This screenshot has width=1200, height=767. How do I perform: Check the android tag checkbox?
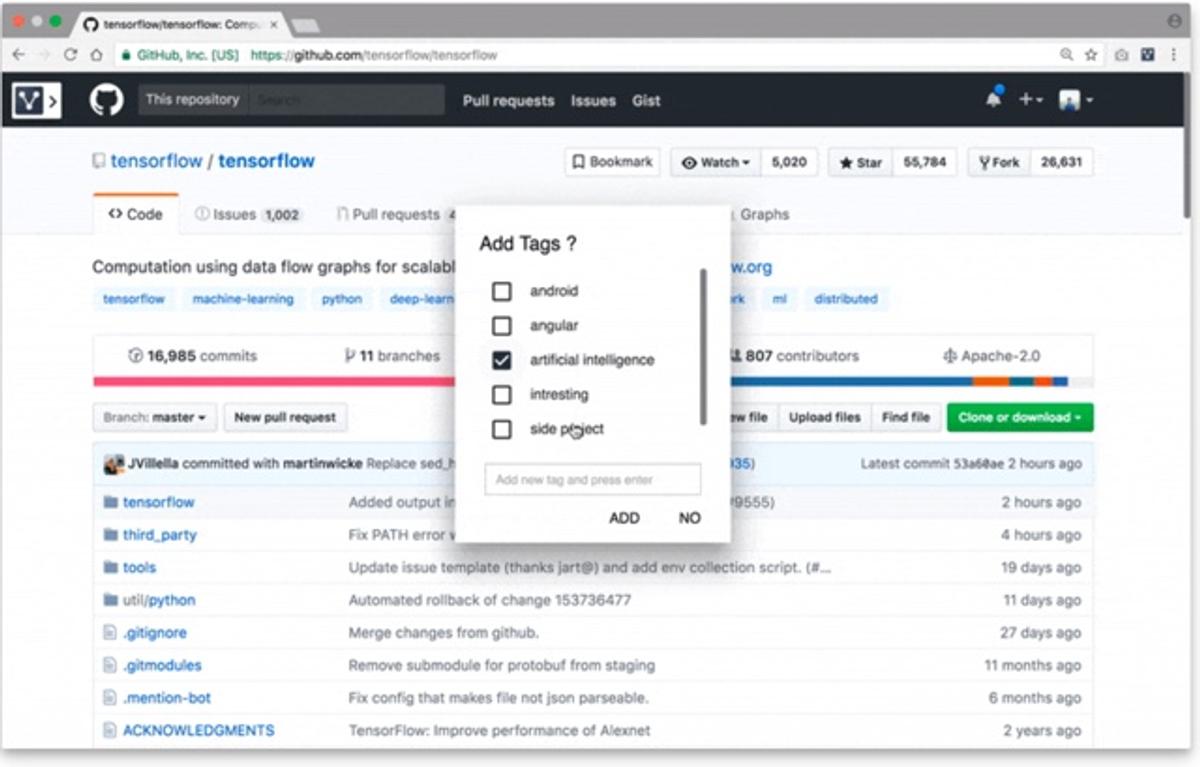tap(502, 291)
